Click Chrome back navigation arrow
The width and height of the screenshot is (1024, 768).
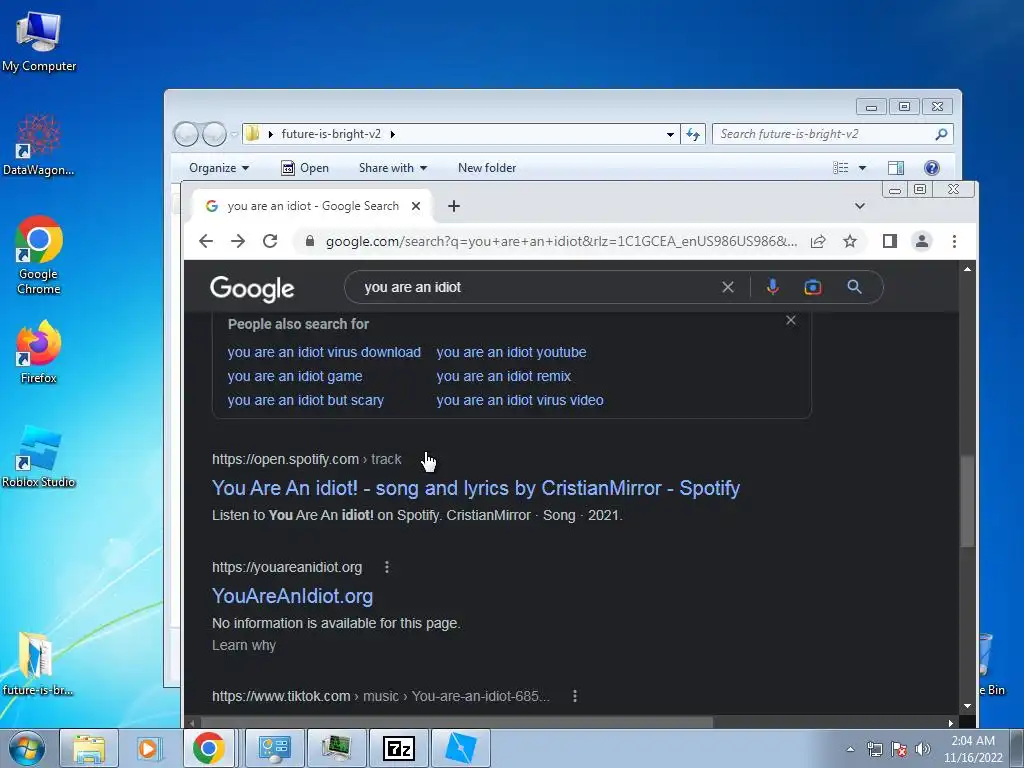coord(206,241)
